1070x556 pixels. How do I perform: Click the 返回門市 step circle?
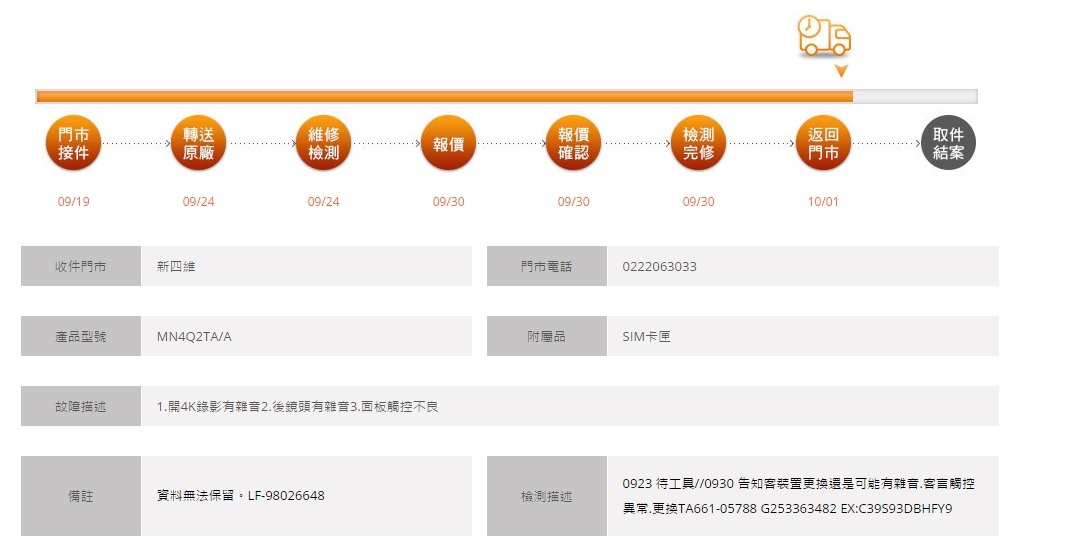coord(823,143)
